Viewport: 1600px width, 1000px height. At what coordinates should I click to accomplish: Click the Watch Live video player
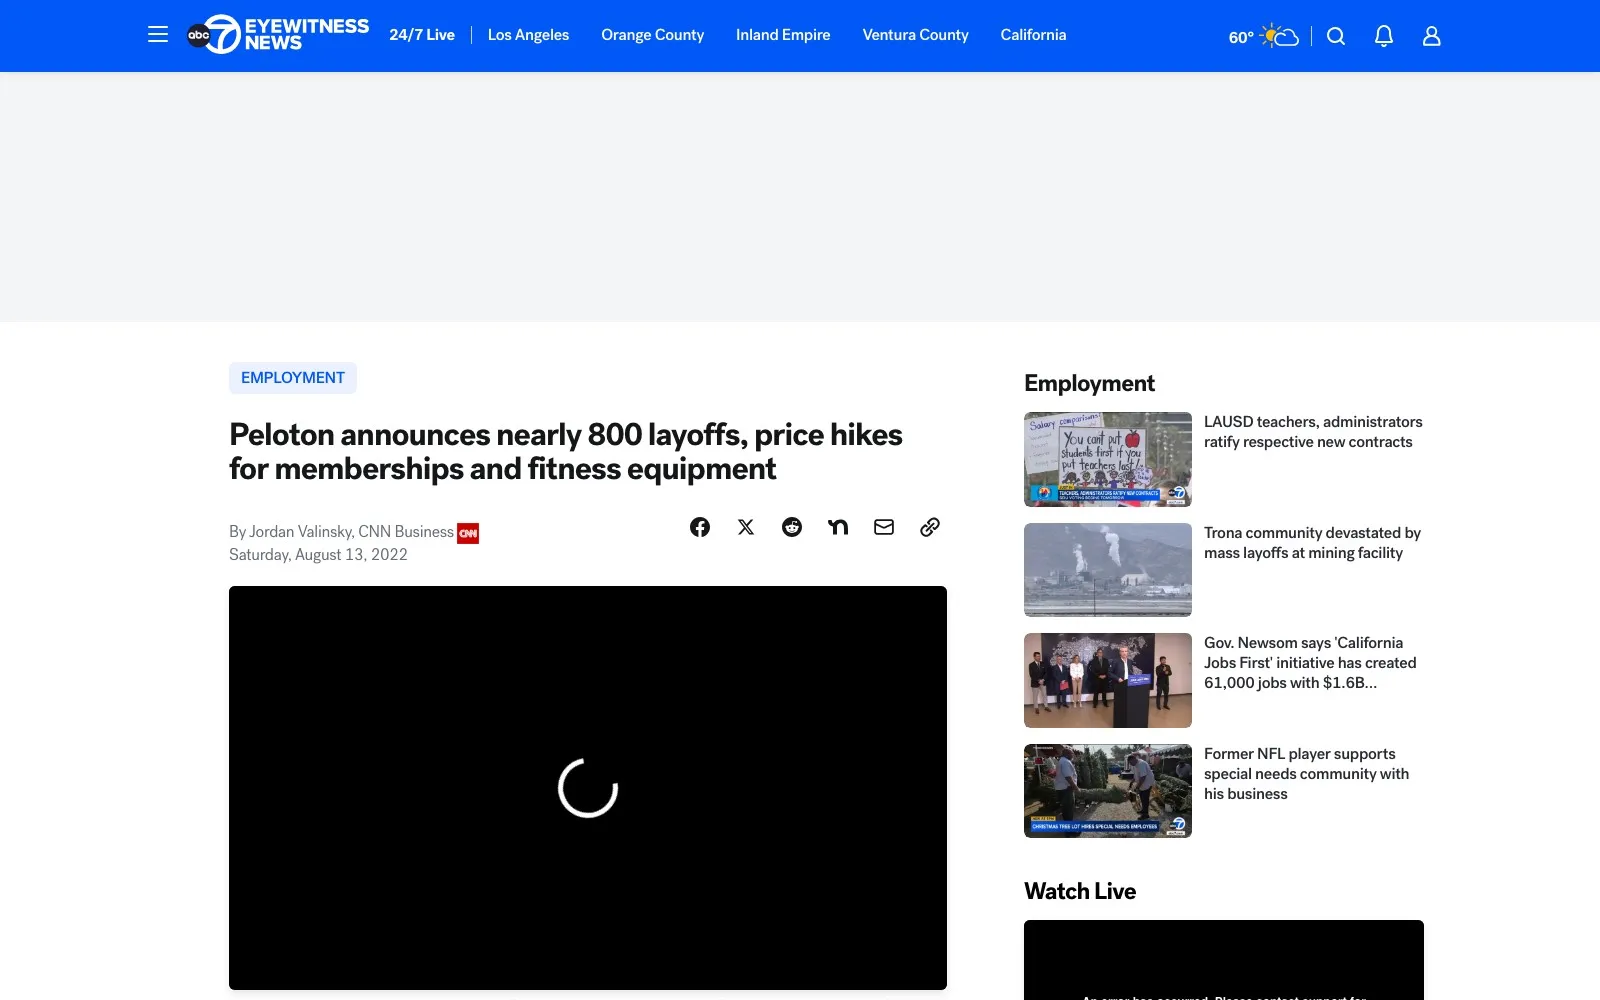tap(1224, 960)
